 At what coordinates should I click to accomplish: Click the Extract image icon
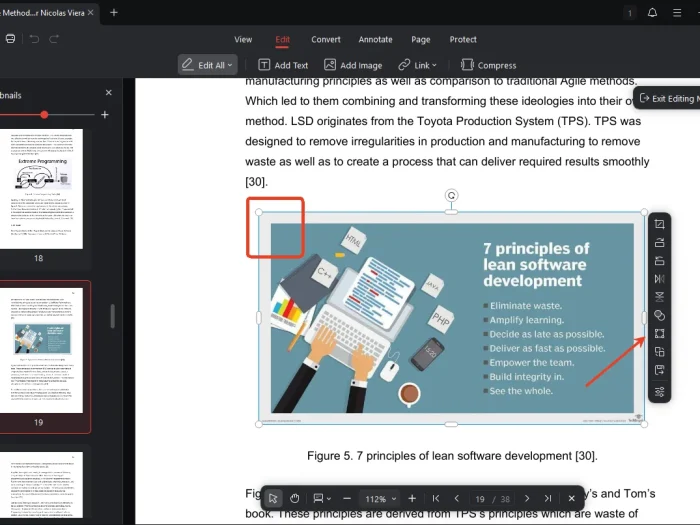click(x=660, y=371)
